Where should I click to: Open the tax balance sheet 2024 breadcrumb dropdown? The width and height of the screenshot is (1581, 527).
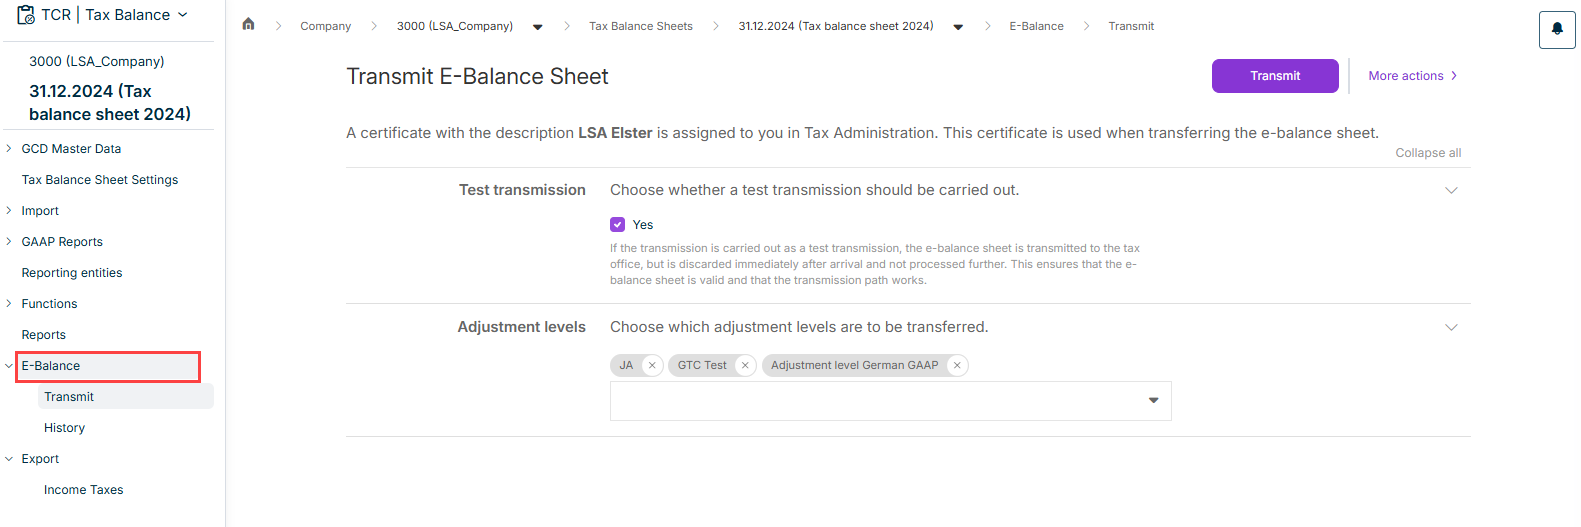click(958, 27)
